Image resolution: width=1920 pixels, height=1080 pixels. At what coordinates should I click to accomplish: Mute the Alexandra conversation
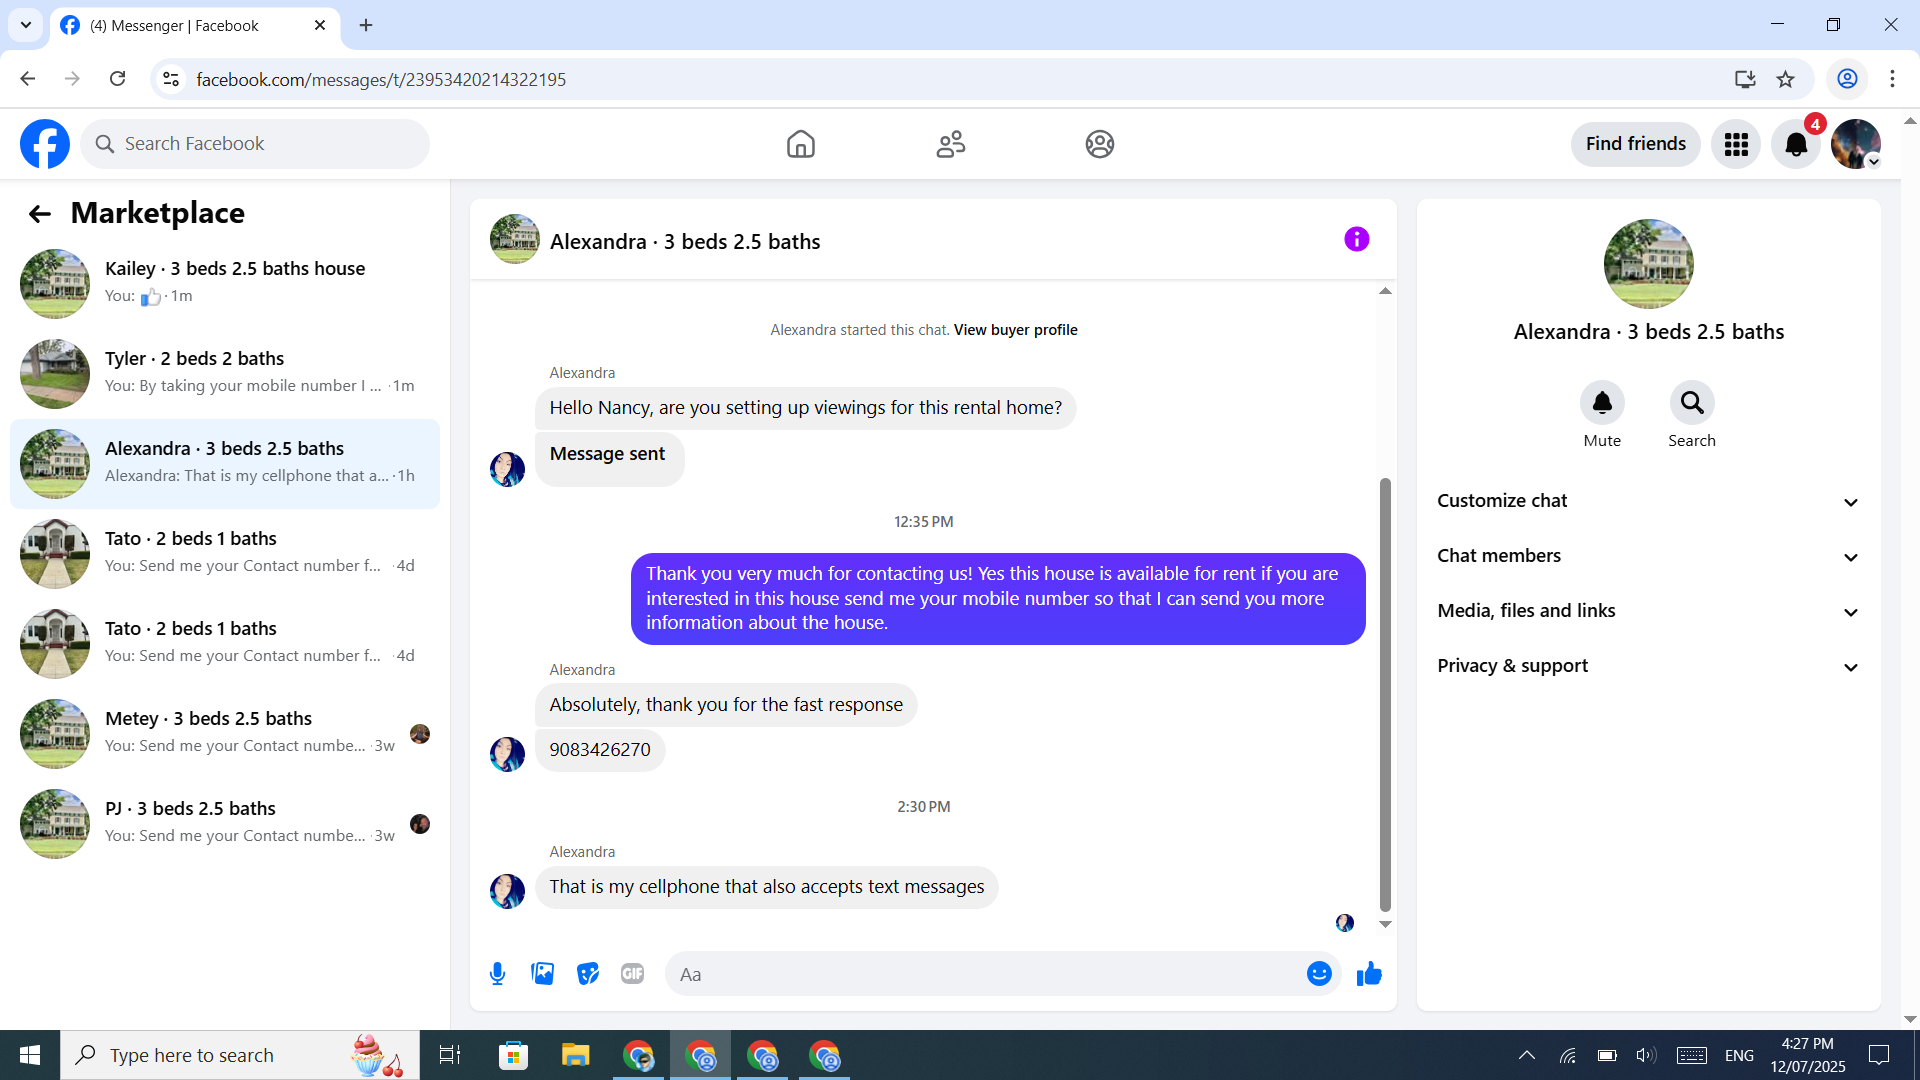[1602, 403]
